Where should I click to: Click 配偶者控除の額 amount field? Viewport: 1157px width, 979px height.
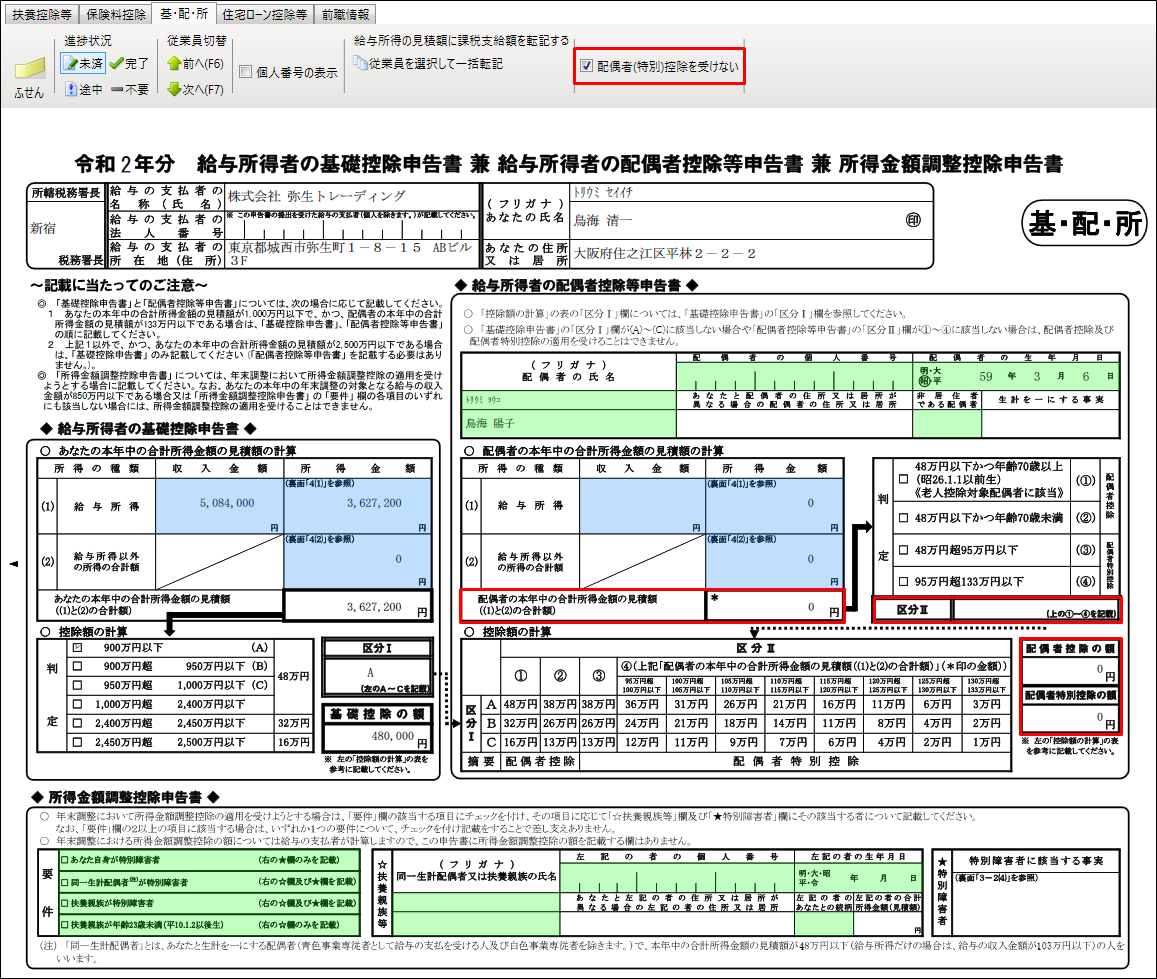(1070, 671)
